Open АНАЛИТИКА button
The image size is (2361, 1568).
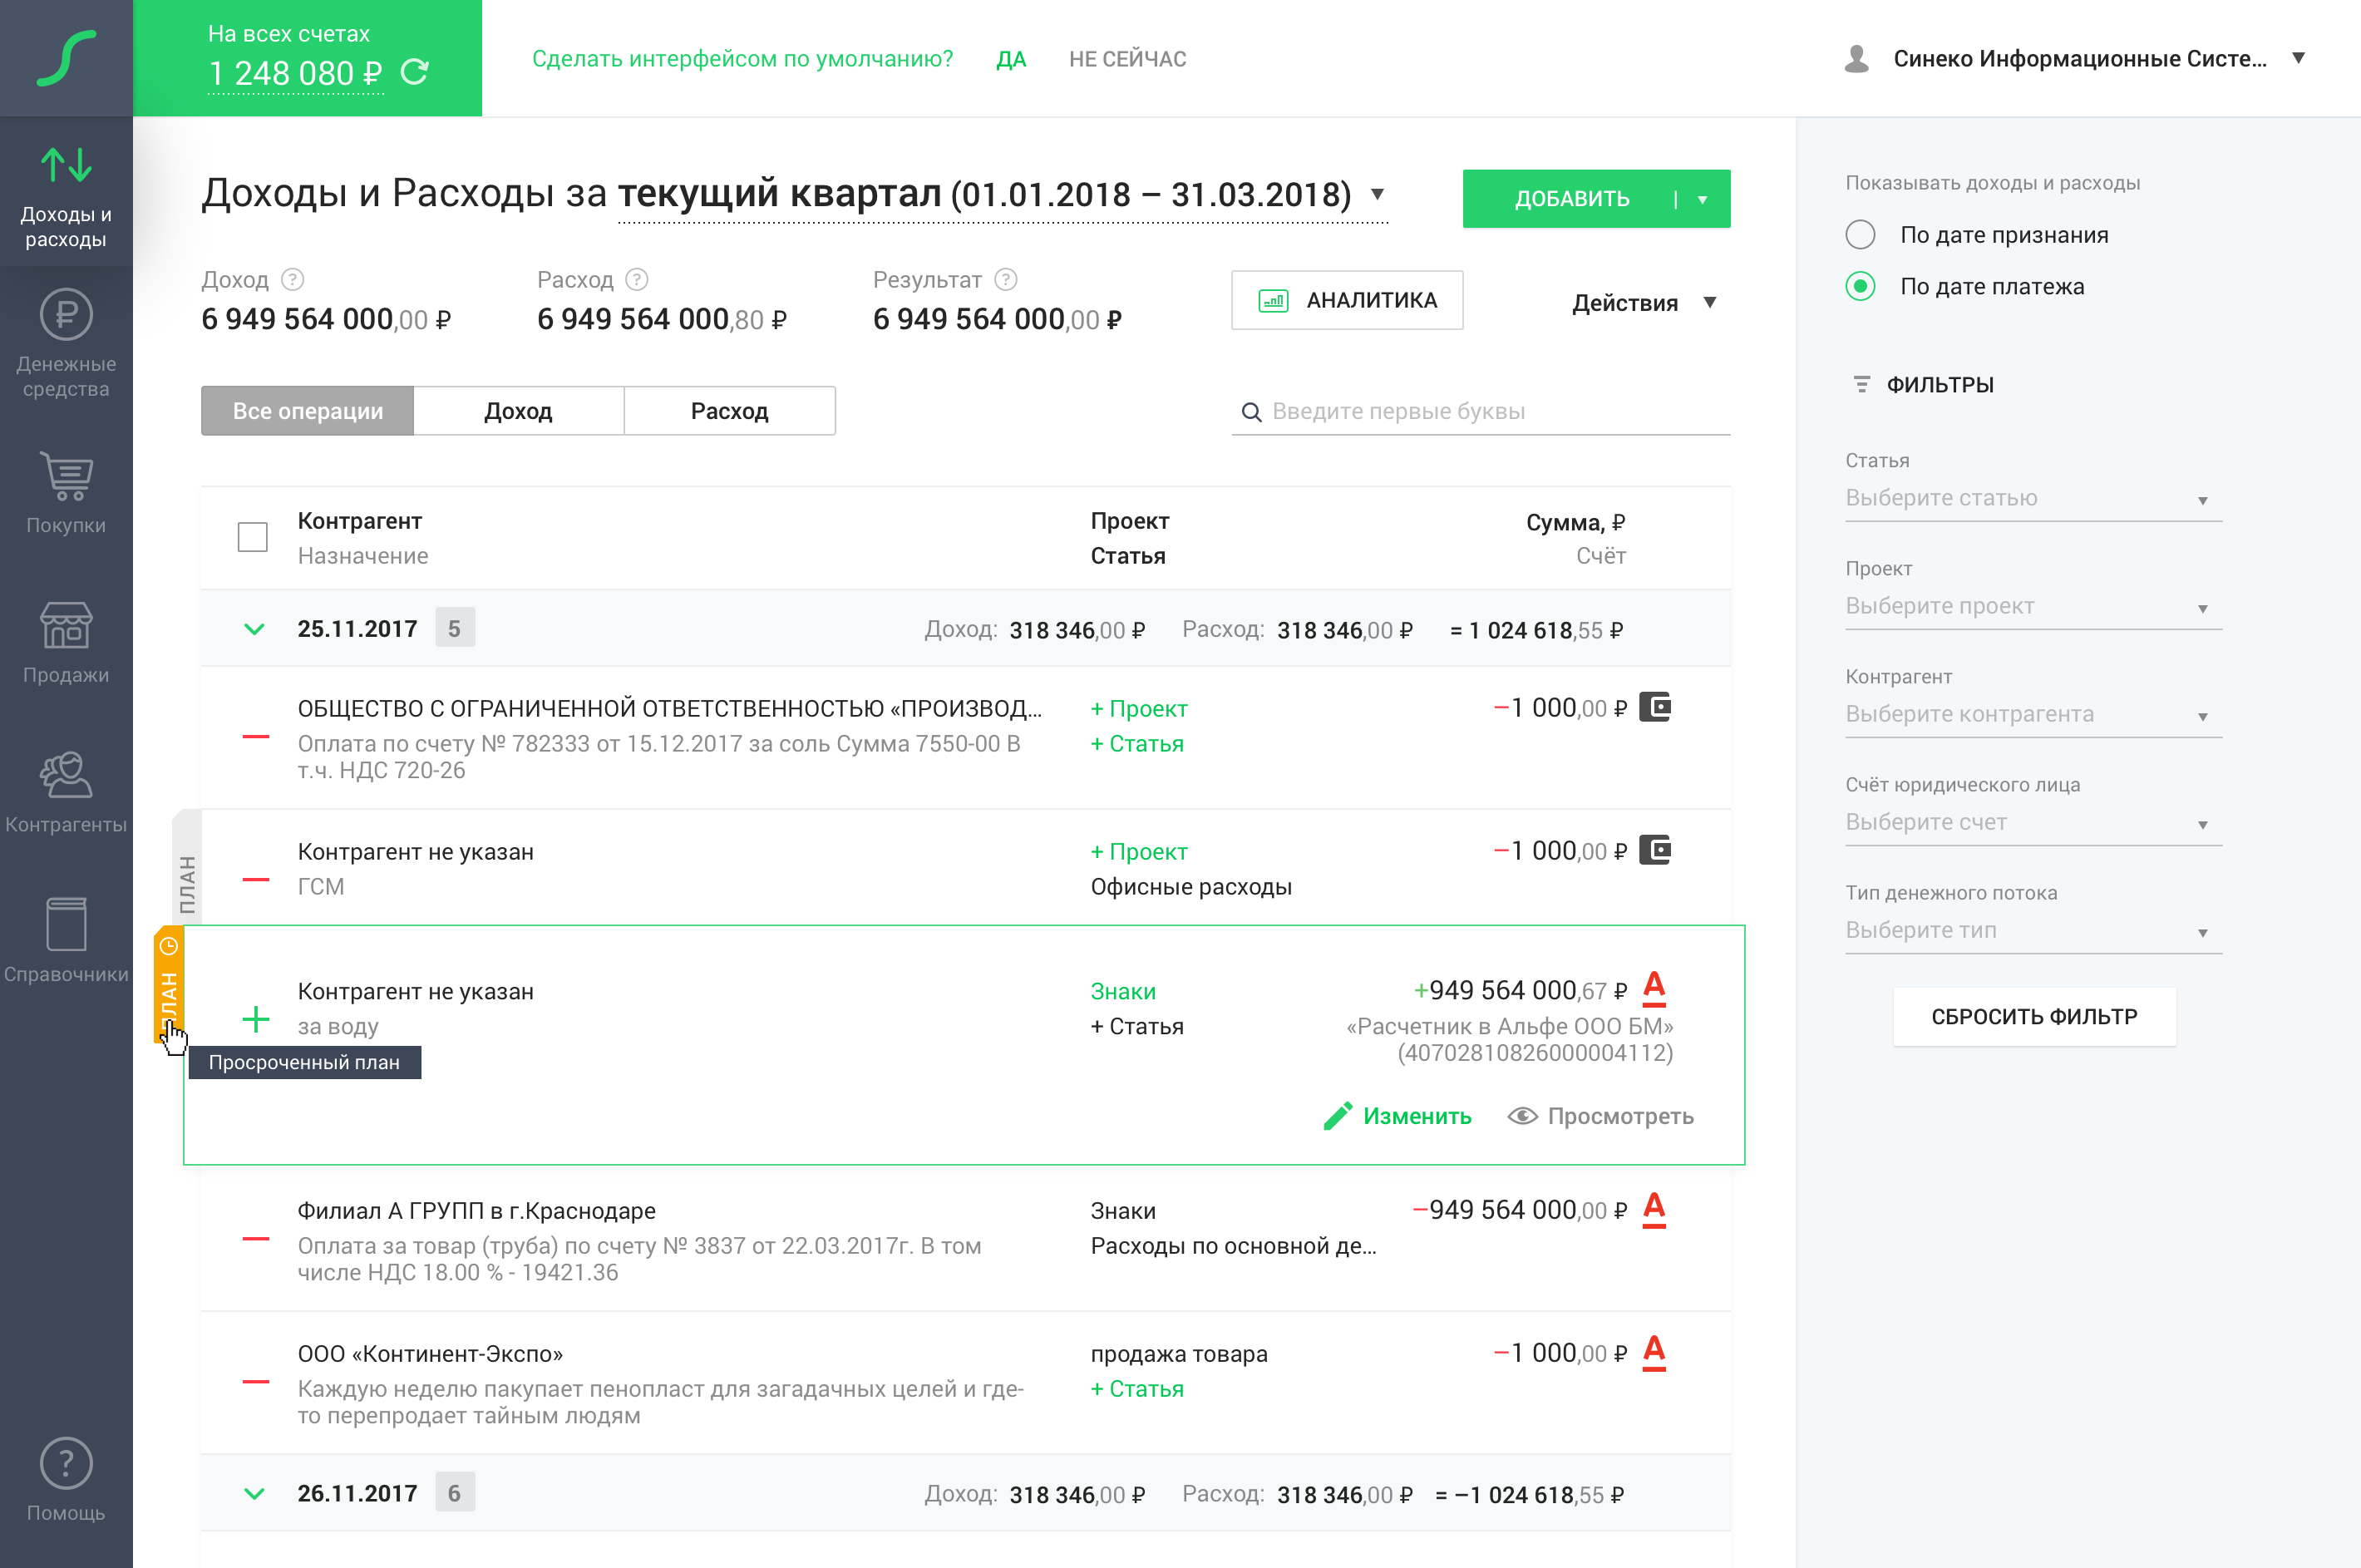point(1346,300)
